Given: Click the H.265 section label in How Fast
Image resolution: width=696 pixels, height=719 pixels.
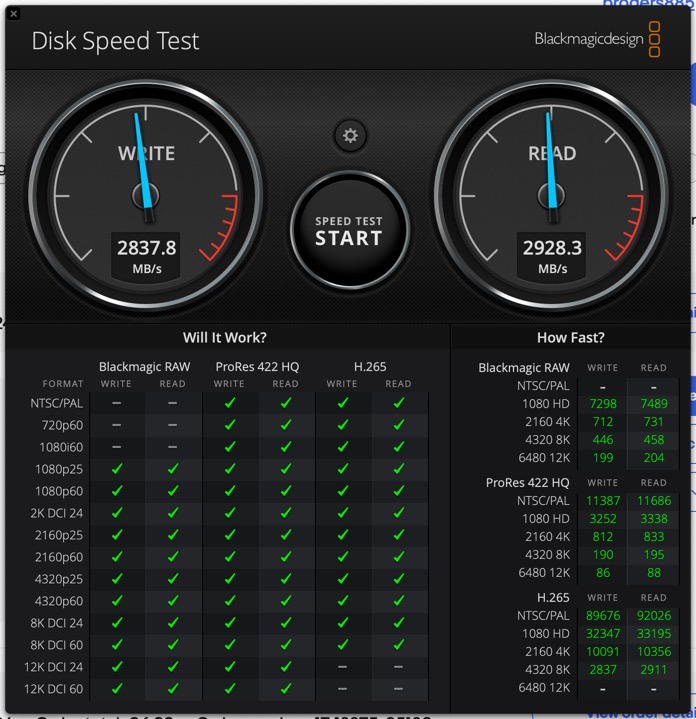Looking at the screenshot, I should coord(553,598).
